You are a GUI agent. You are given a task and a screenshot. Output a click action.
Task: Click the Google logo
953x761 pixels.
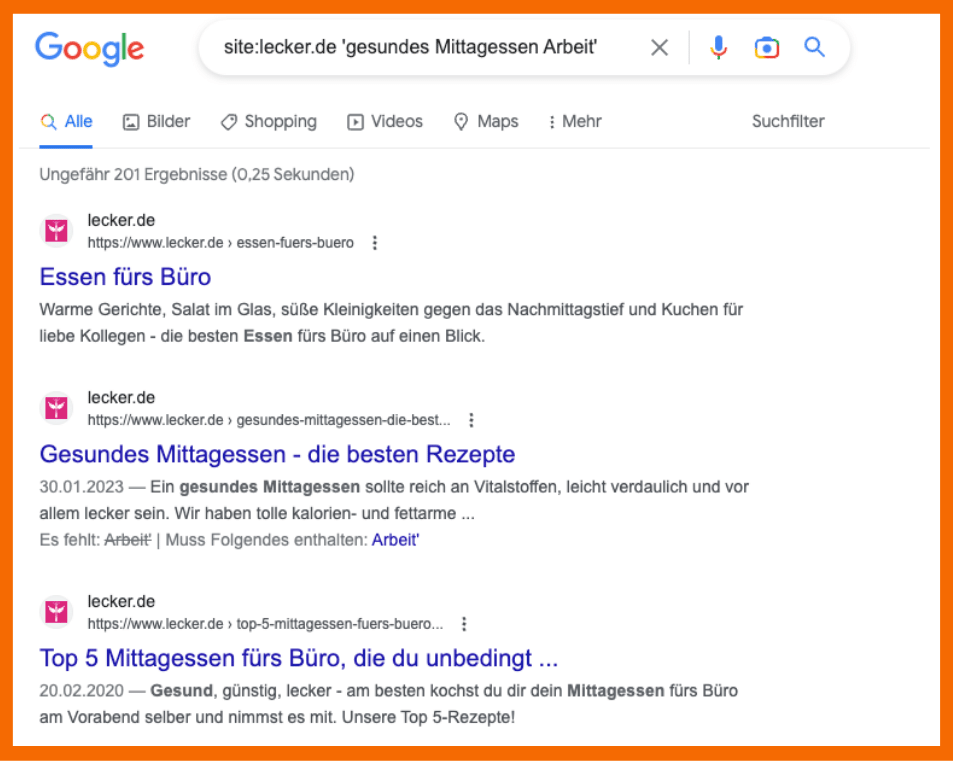point(89,48)
